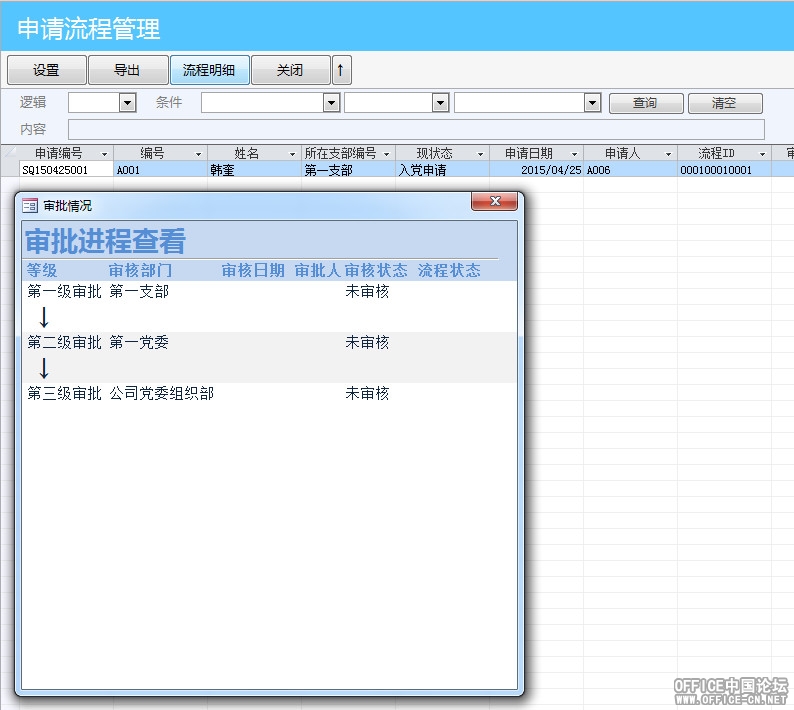Click the 审核日期 column header
This screenshot has width=794, height=710.
tap(253, 270)
